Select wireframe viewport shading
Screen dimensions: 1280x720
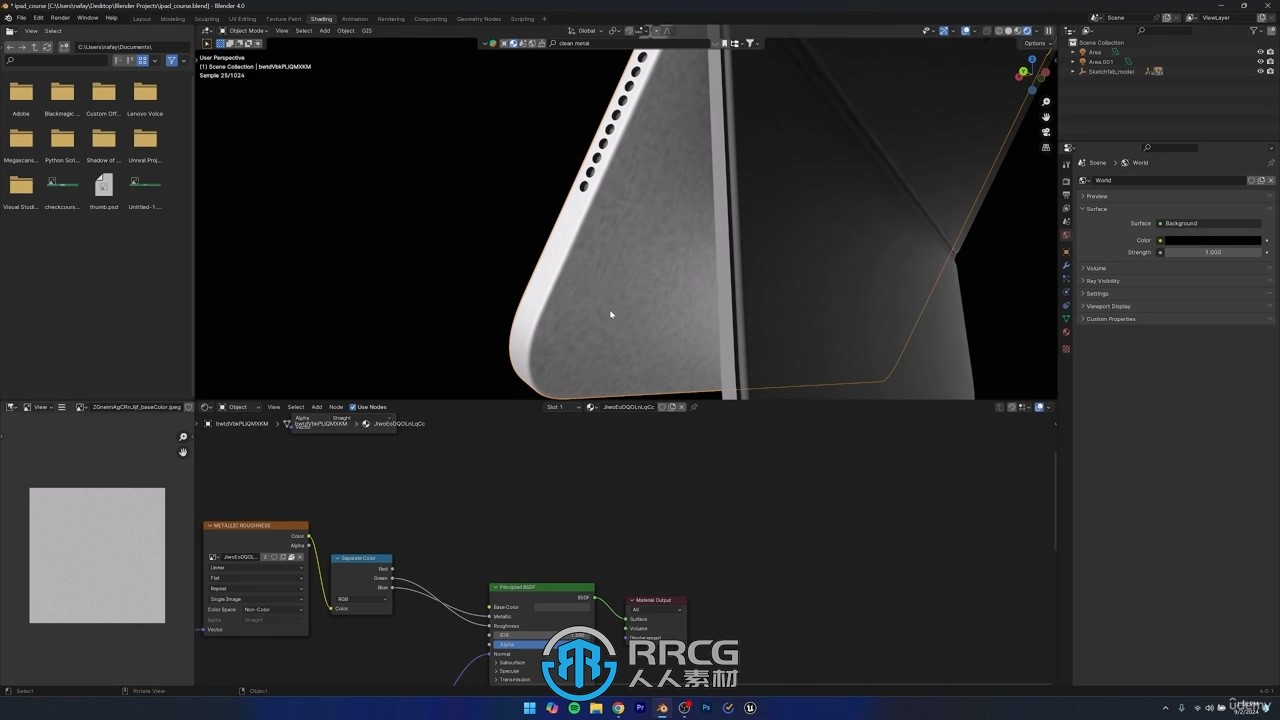pos(999,31)
